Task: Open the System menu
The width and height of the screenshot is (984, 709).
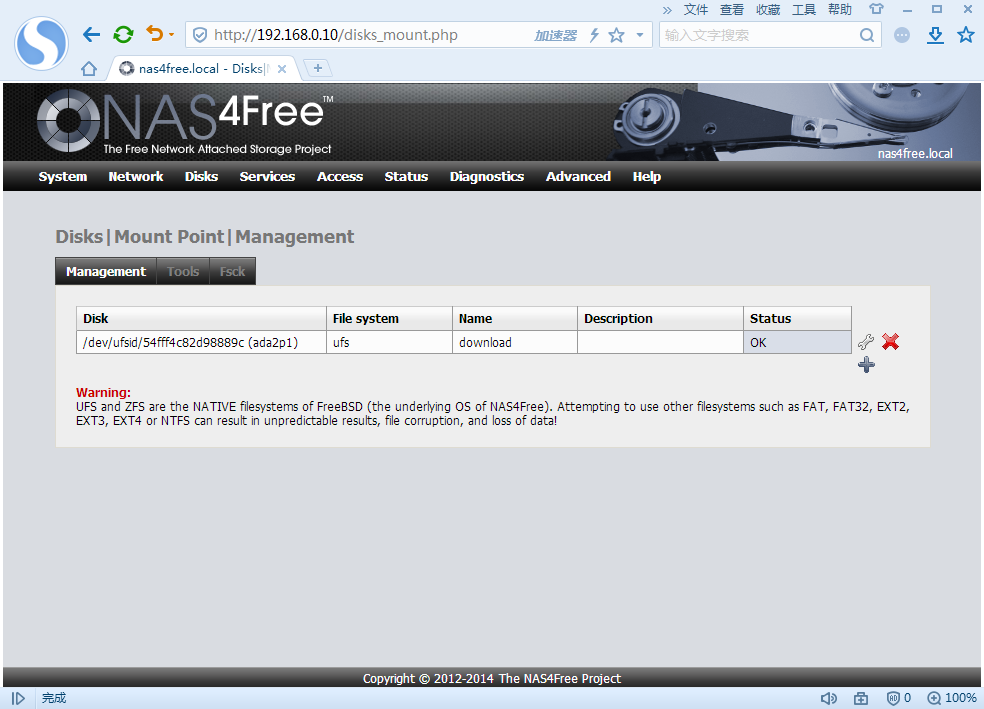Action: [63, 176]
